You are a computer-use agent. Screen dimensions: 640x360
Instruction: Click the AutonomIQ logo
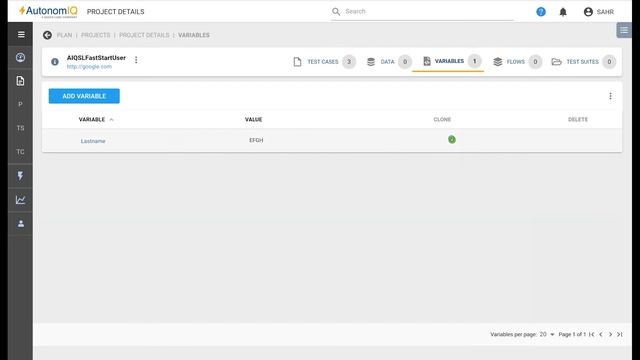click(48, 11)
